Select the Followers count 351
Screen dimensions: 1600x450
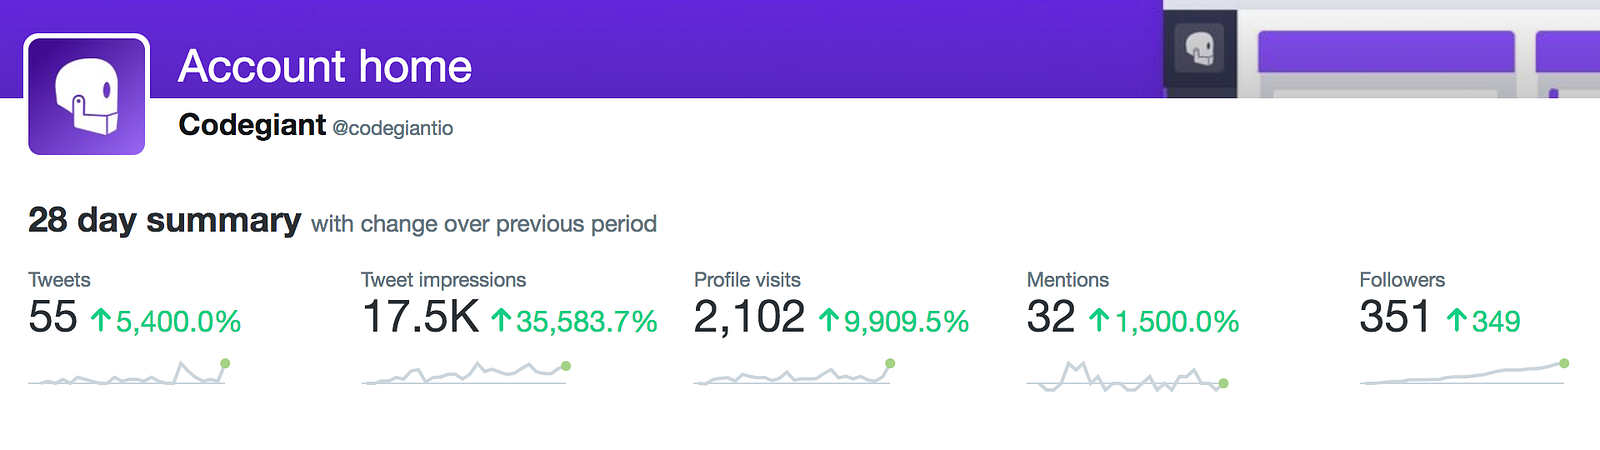click(x=1394, y=317)
